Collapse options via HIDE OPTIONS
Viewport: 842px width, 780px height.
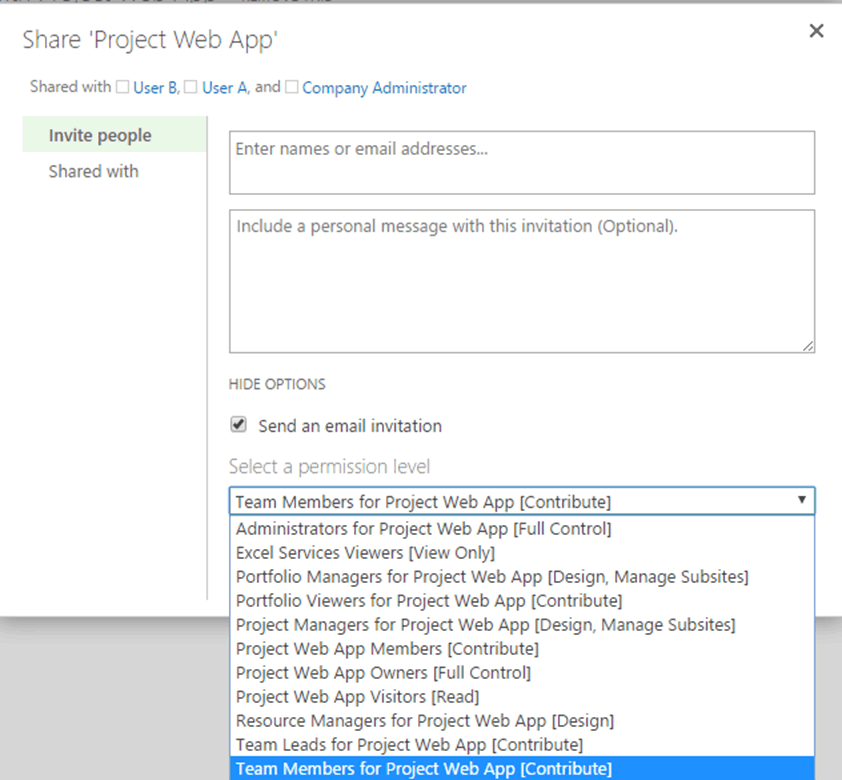click(x=277, y=384)
